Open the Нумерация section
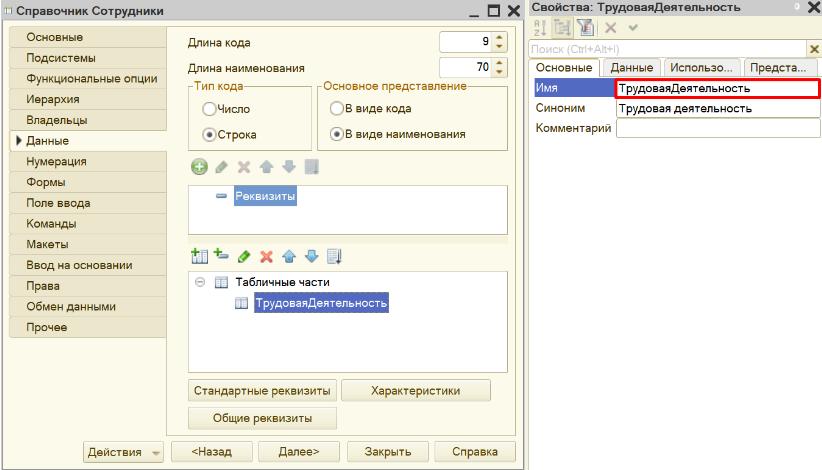822x470 pixels. (x=88, y=161)
